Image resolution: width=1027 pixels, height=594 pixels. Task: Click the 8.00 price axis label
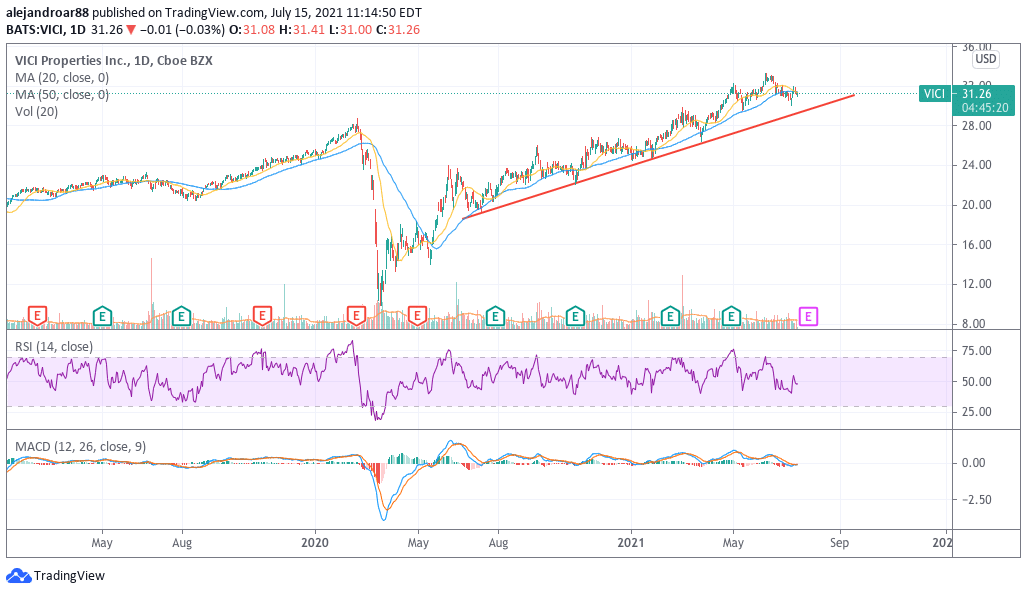pos(973,324)
